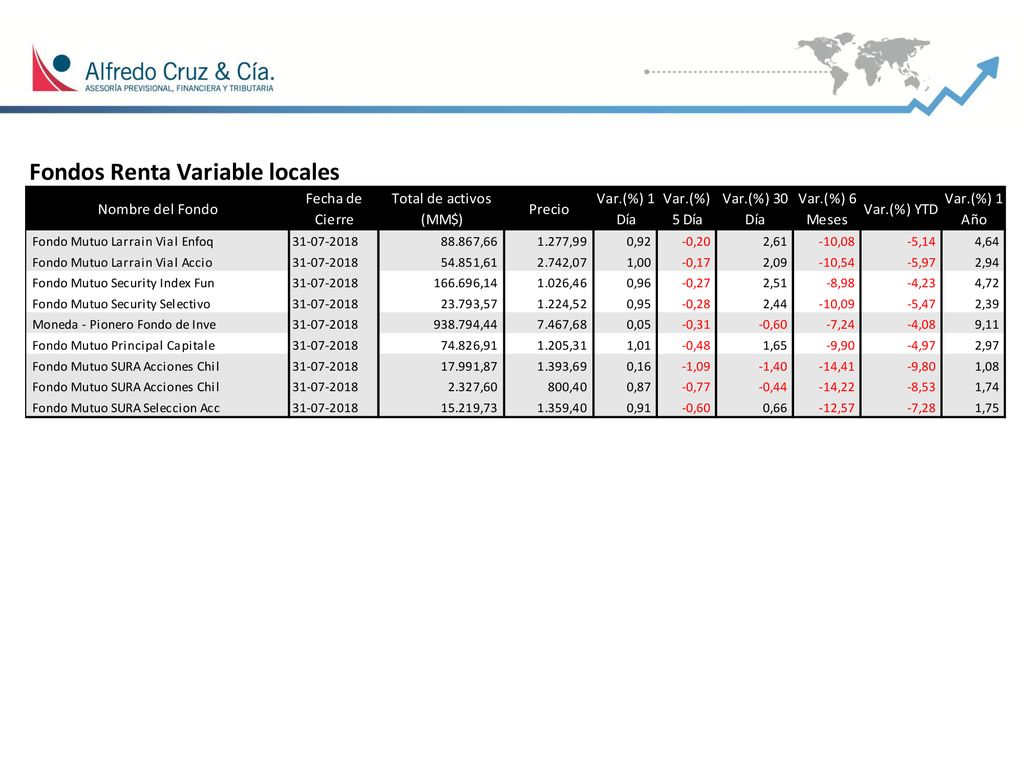The height and width of the screenshot is (768, 1024).
Task: Click 6-month variation value -14,41
Action: (x=836, y=366)
